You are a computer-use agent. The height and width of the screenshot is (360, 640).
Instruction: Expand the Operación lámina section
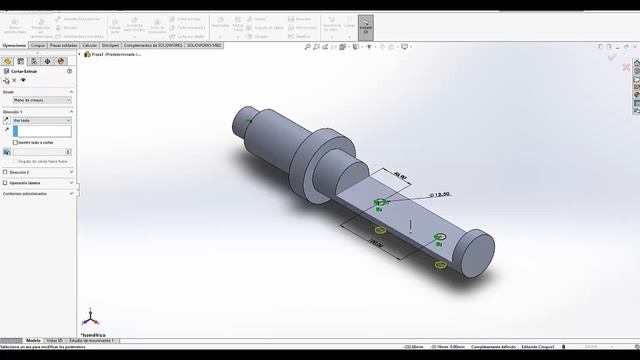[x=71, y=183]
